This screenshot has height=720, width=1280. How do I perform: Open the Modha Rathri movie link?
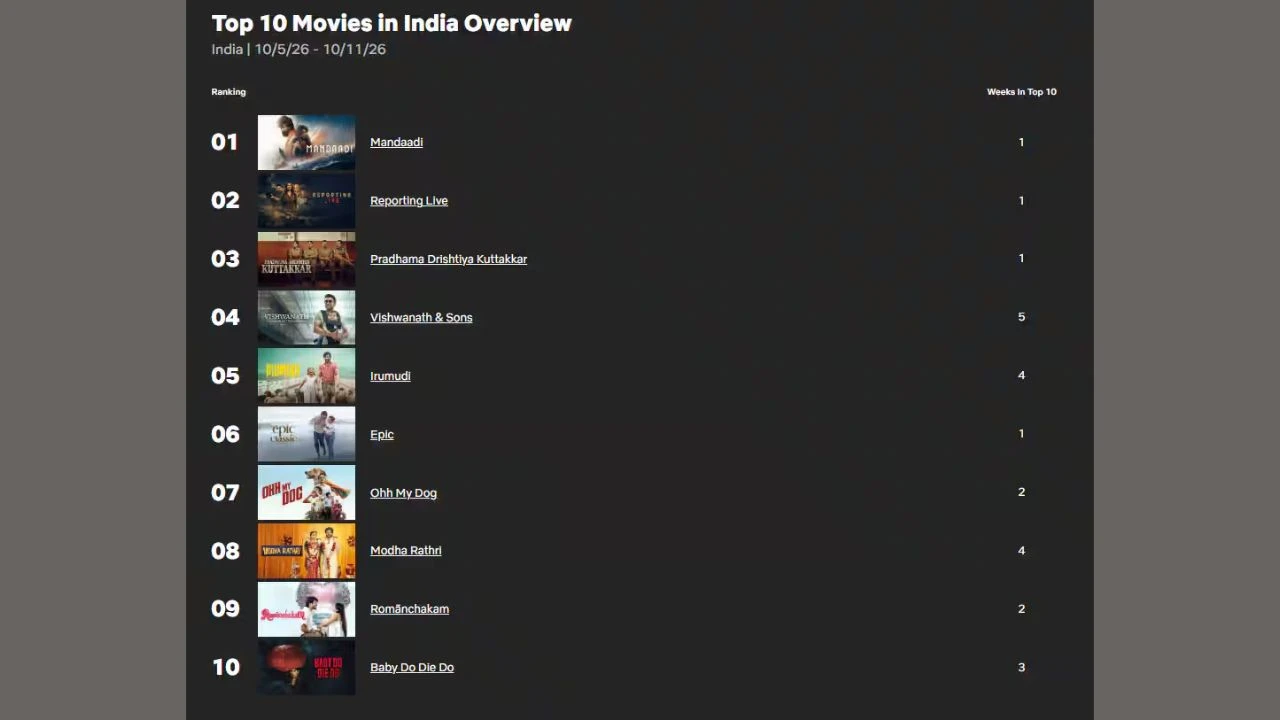pyautogui.click(x=406, y=551)
